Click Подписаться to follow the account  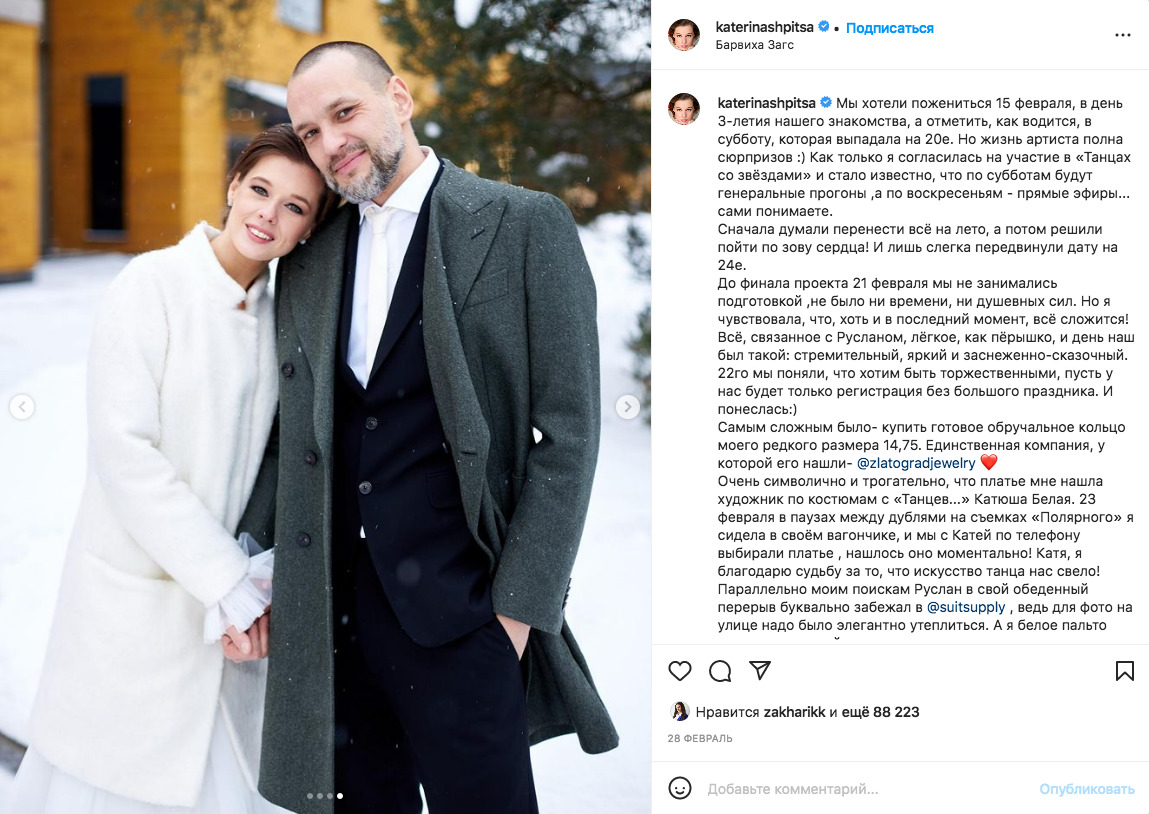[x=890, y=28]
